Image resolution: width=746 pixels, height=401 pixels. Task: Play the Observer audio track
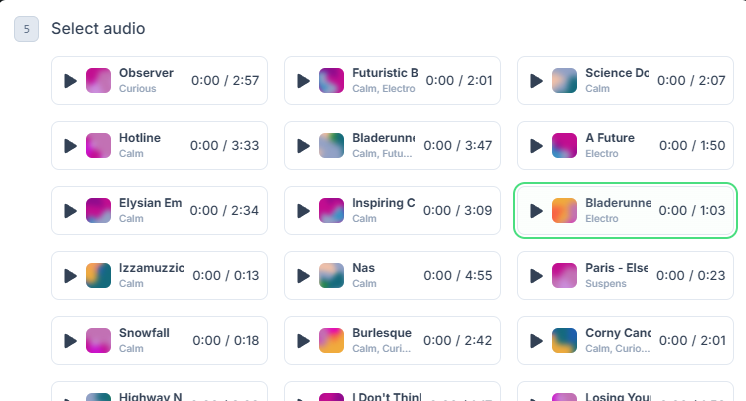[70, 81]
